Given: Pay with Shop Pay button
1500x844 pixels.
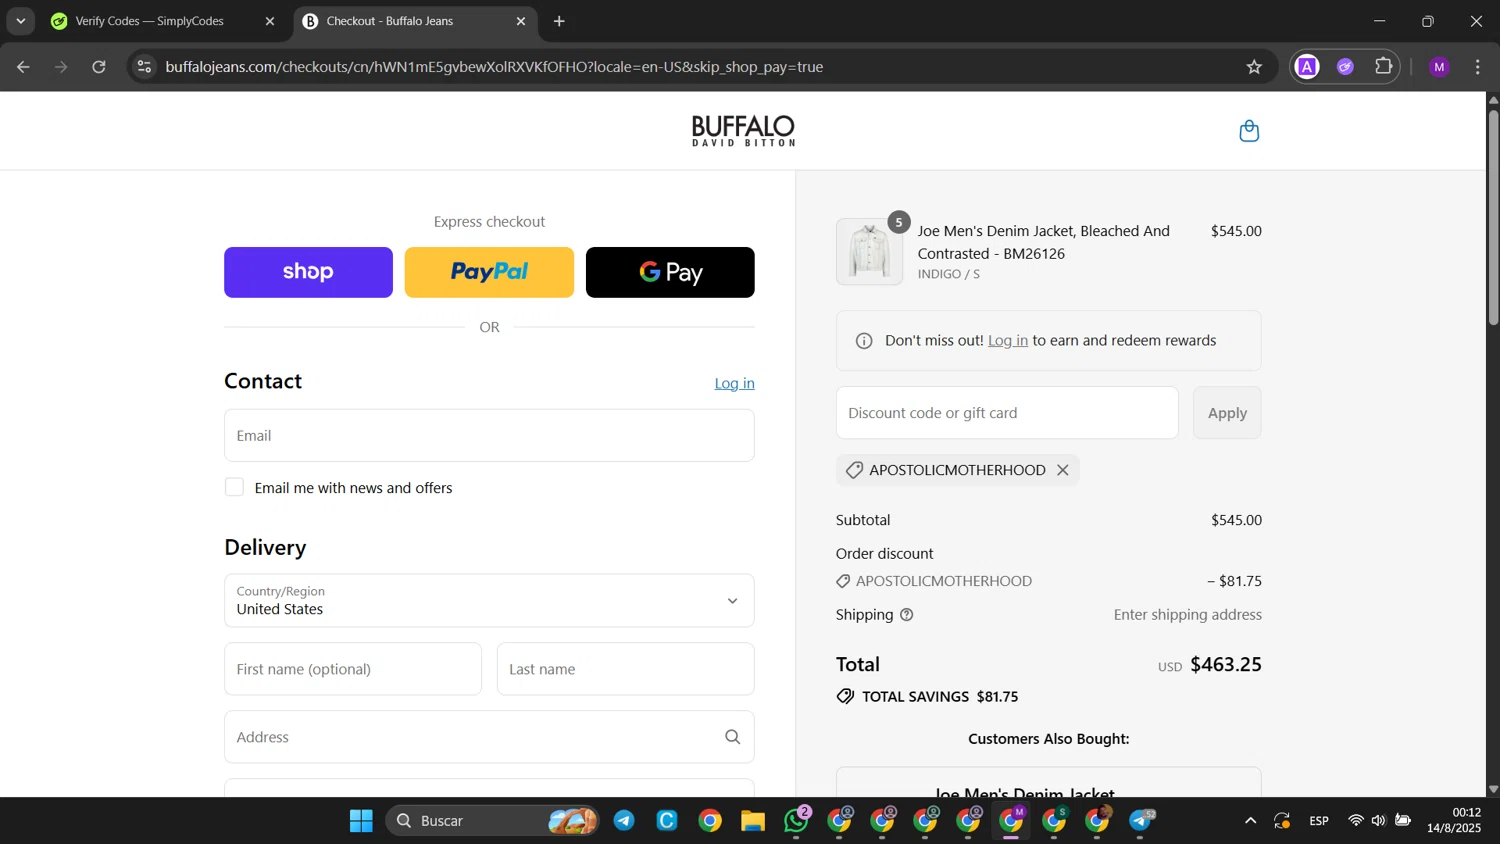Looking at the screenshot, I should (x=308, y=272).
